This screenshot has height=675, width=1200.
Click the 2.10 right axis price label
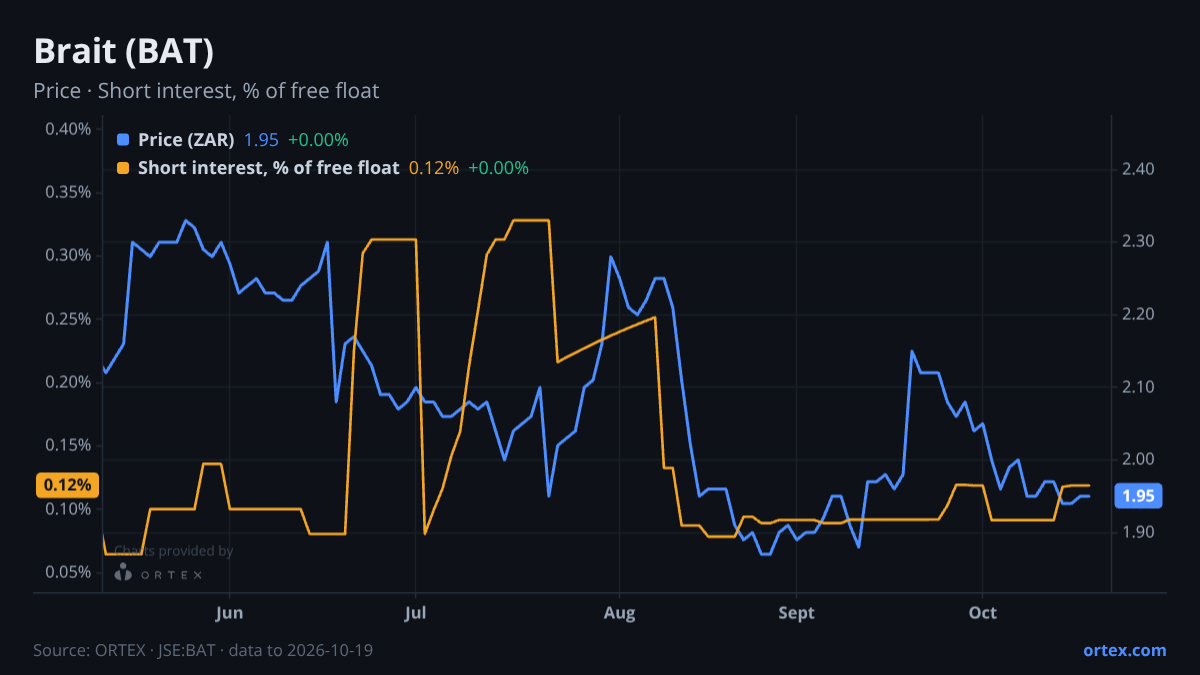click(1138, 387)
